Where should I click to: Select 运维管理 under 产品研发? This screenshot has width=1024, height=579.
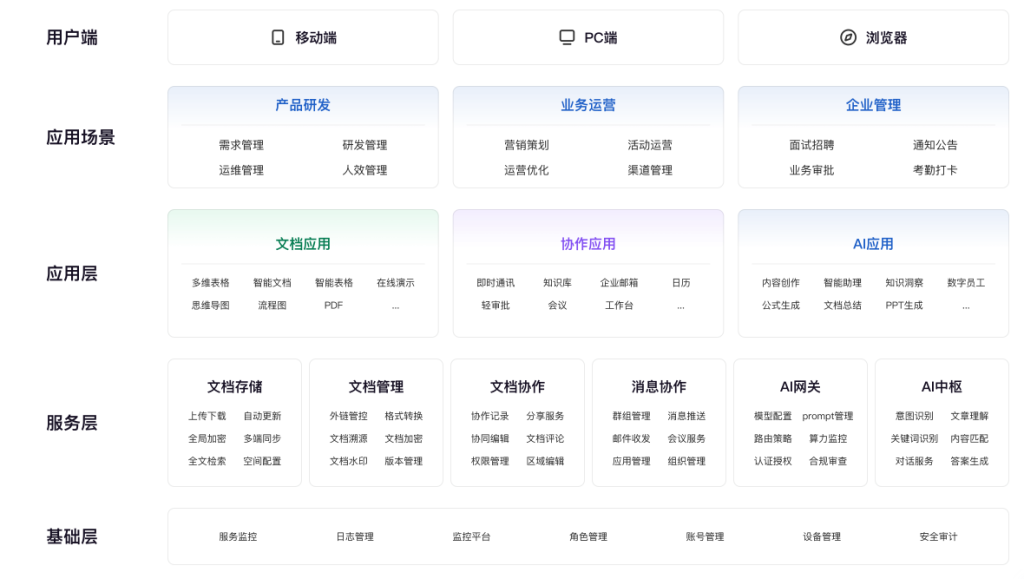point(241,170)
